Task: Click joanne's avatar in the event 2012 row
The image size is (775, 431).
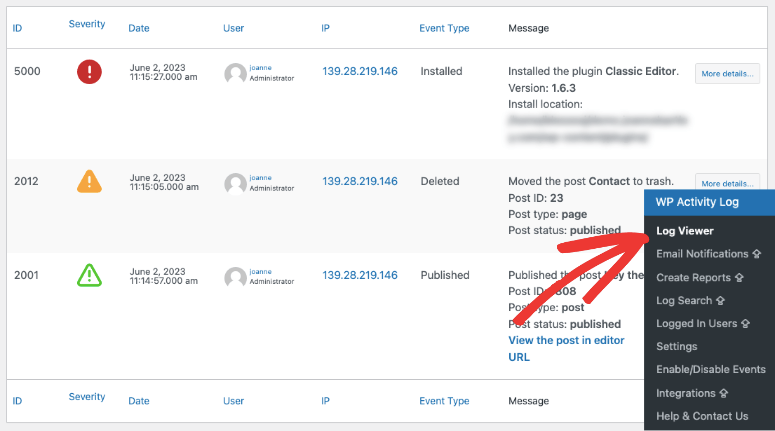Action: (x=235, y=183)
